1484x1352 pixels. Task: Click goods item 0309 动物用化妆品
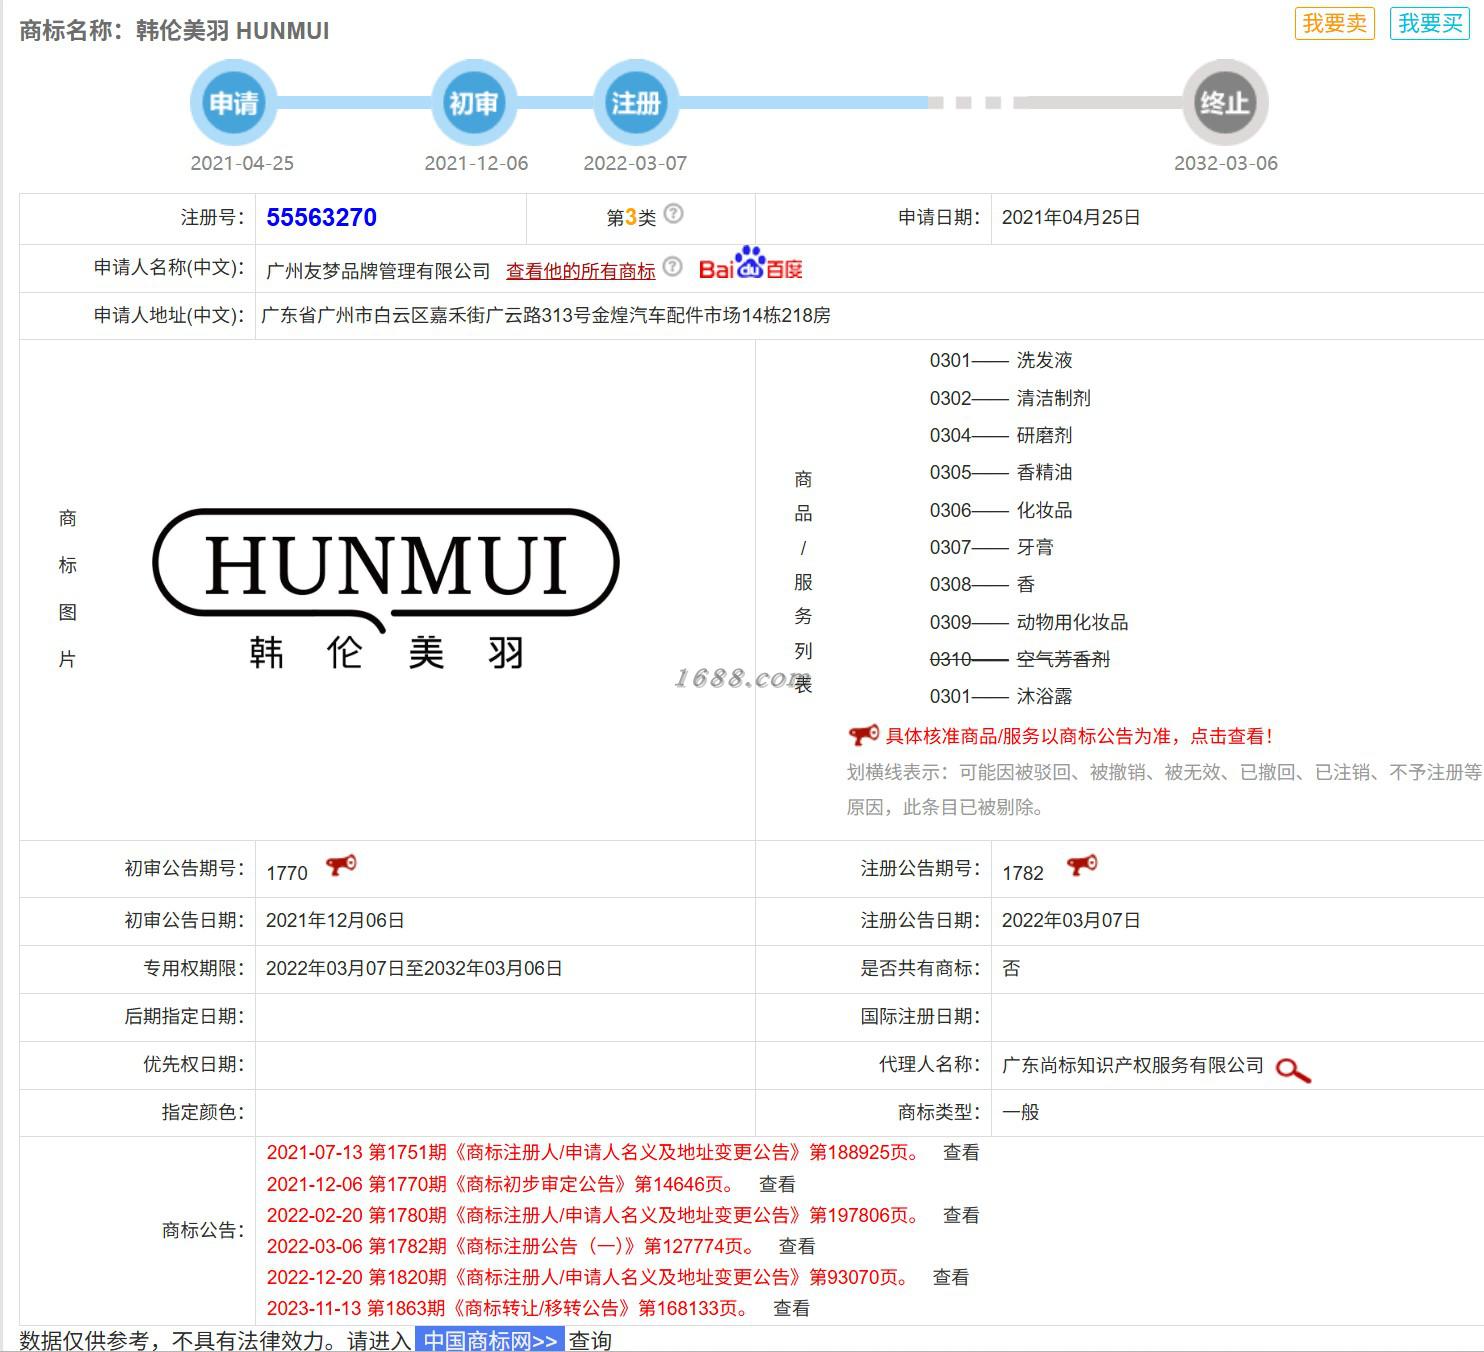pyautogui.click(x=1029, y=622)
